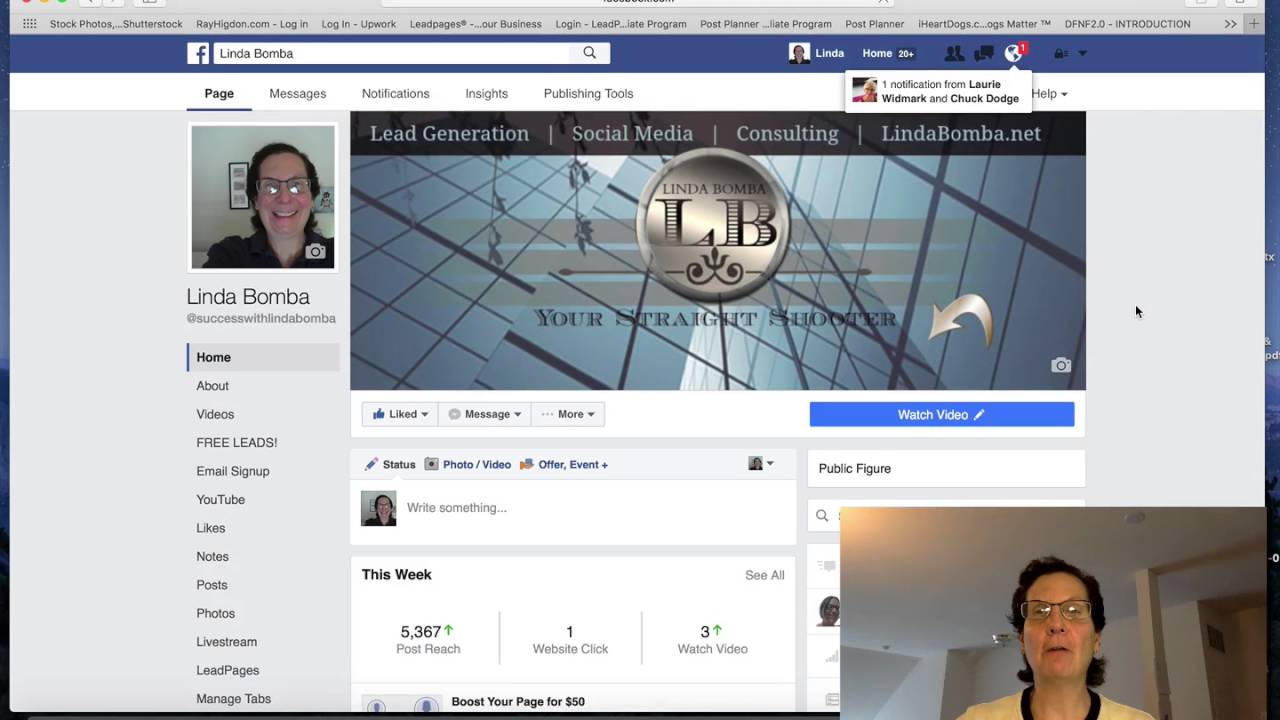Show more bookmarks chevron

(1230, 24)
